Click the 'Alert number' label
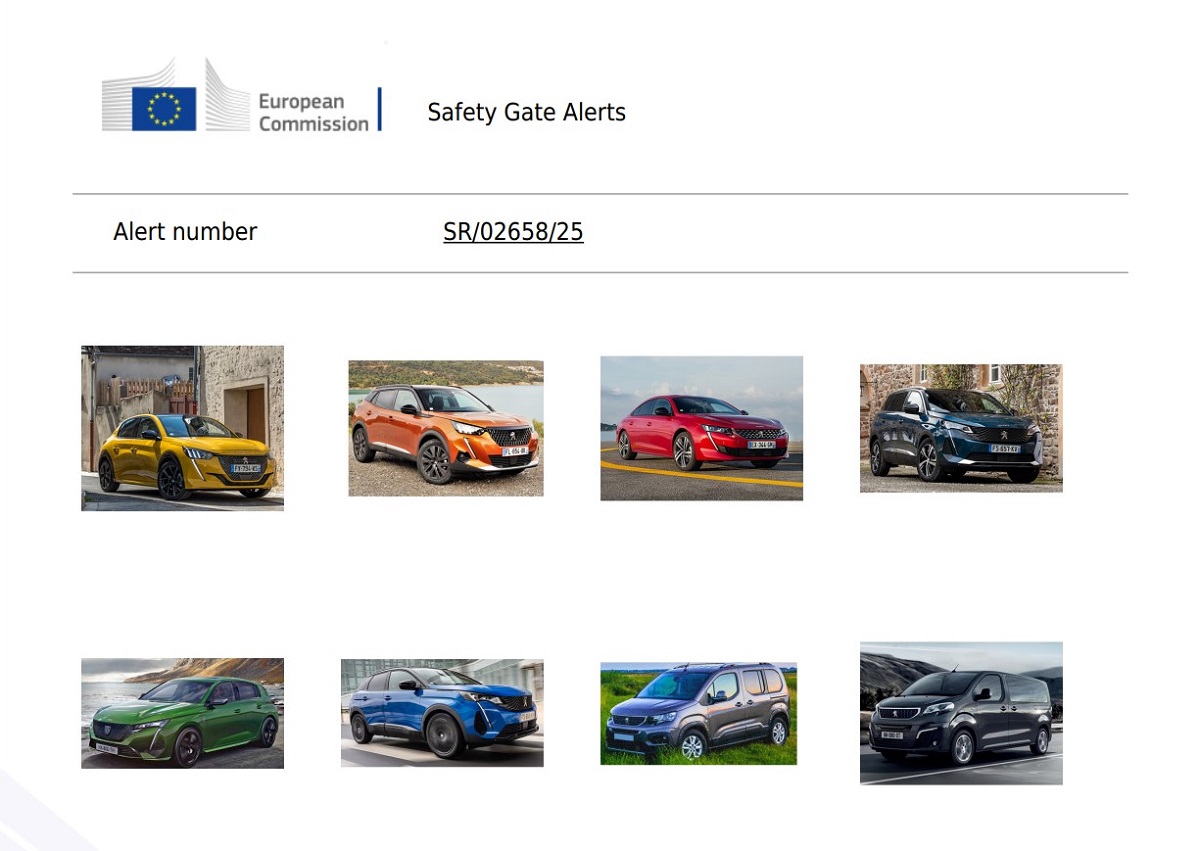The width and height of the screenshot is (1200, 851). point(185,232)
